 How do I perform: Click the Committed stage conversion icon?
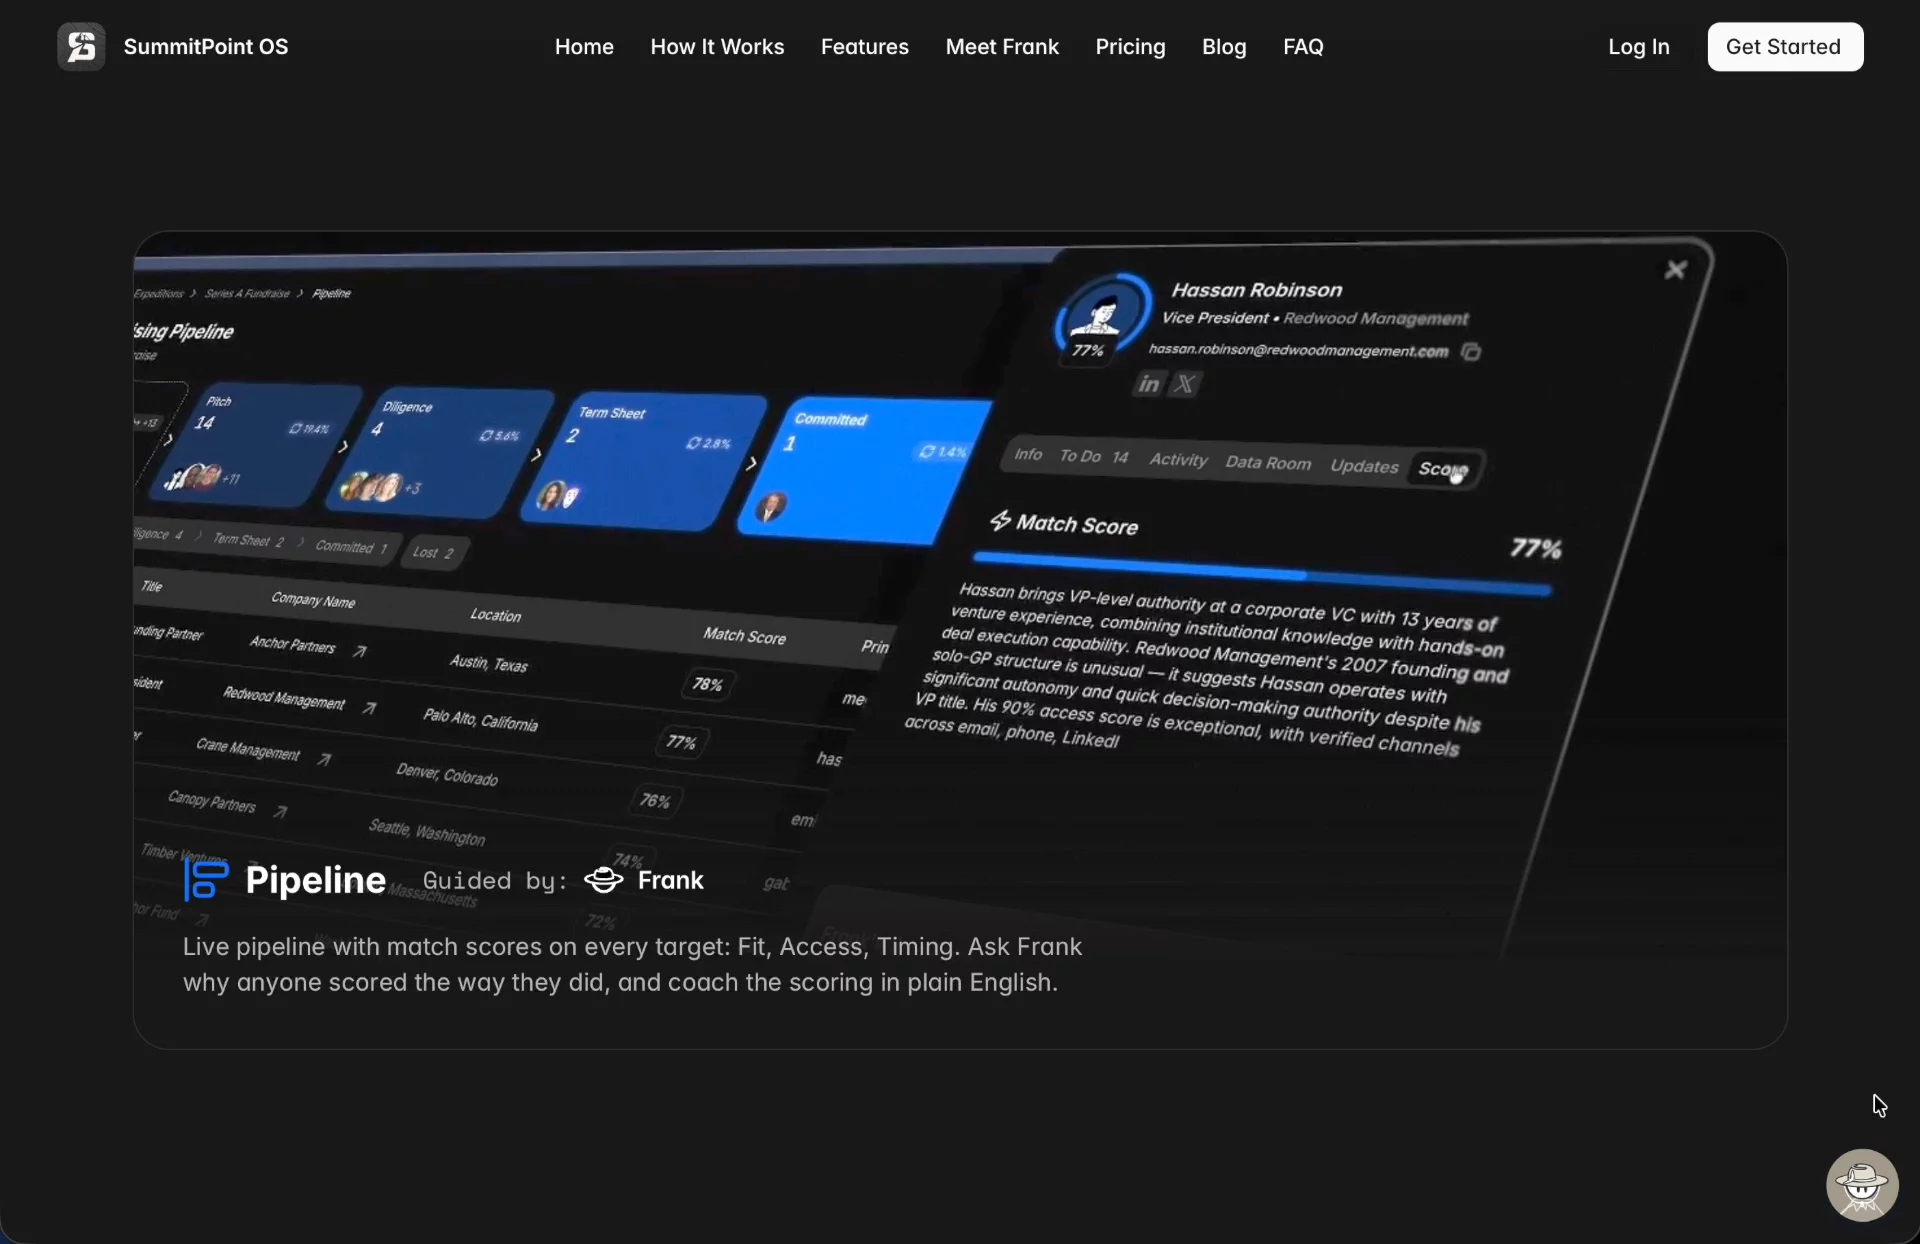tap(927, 452)
